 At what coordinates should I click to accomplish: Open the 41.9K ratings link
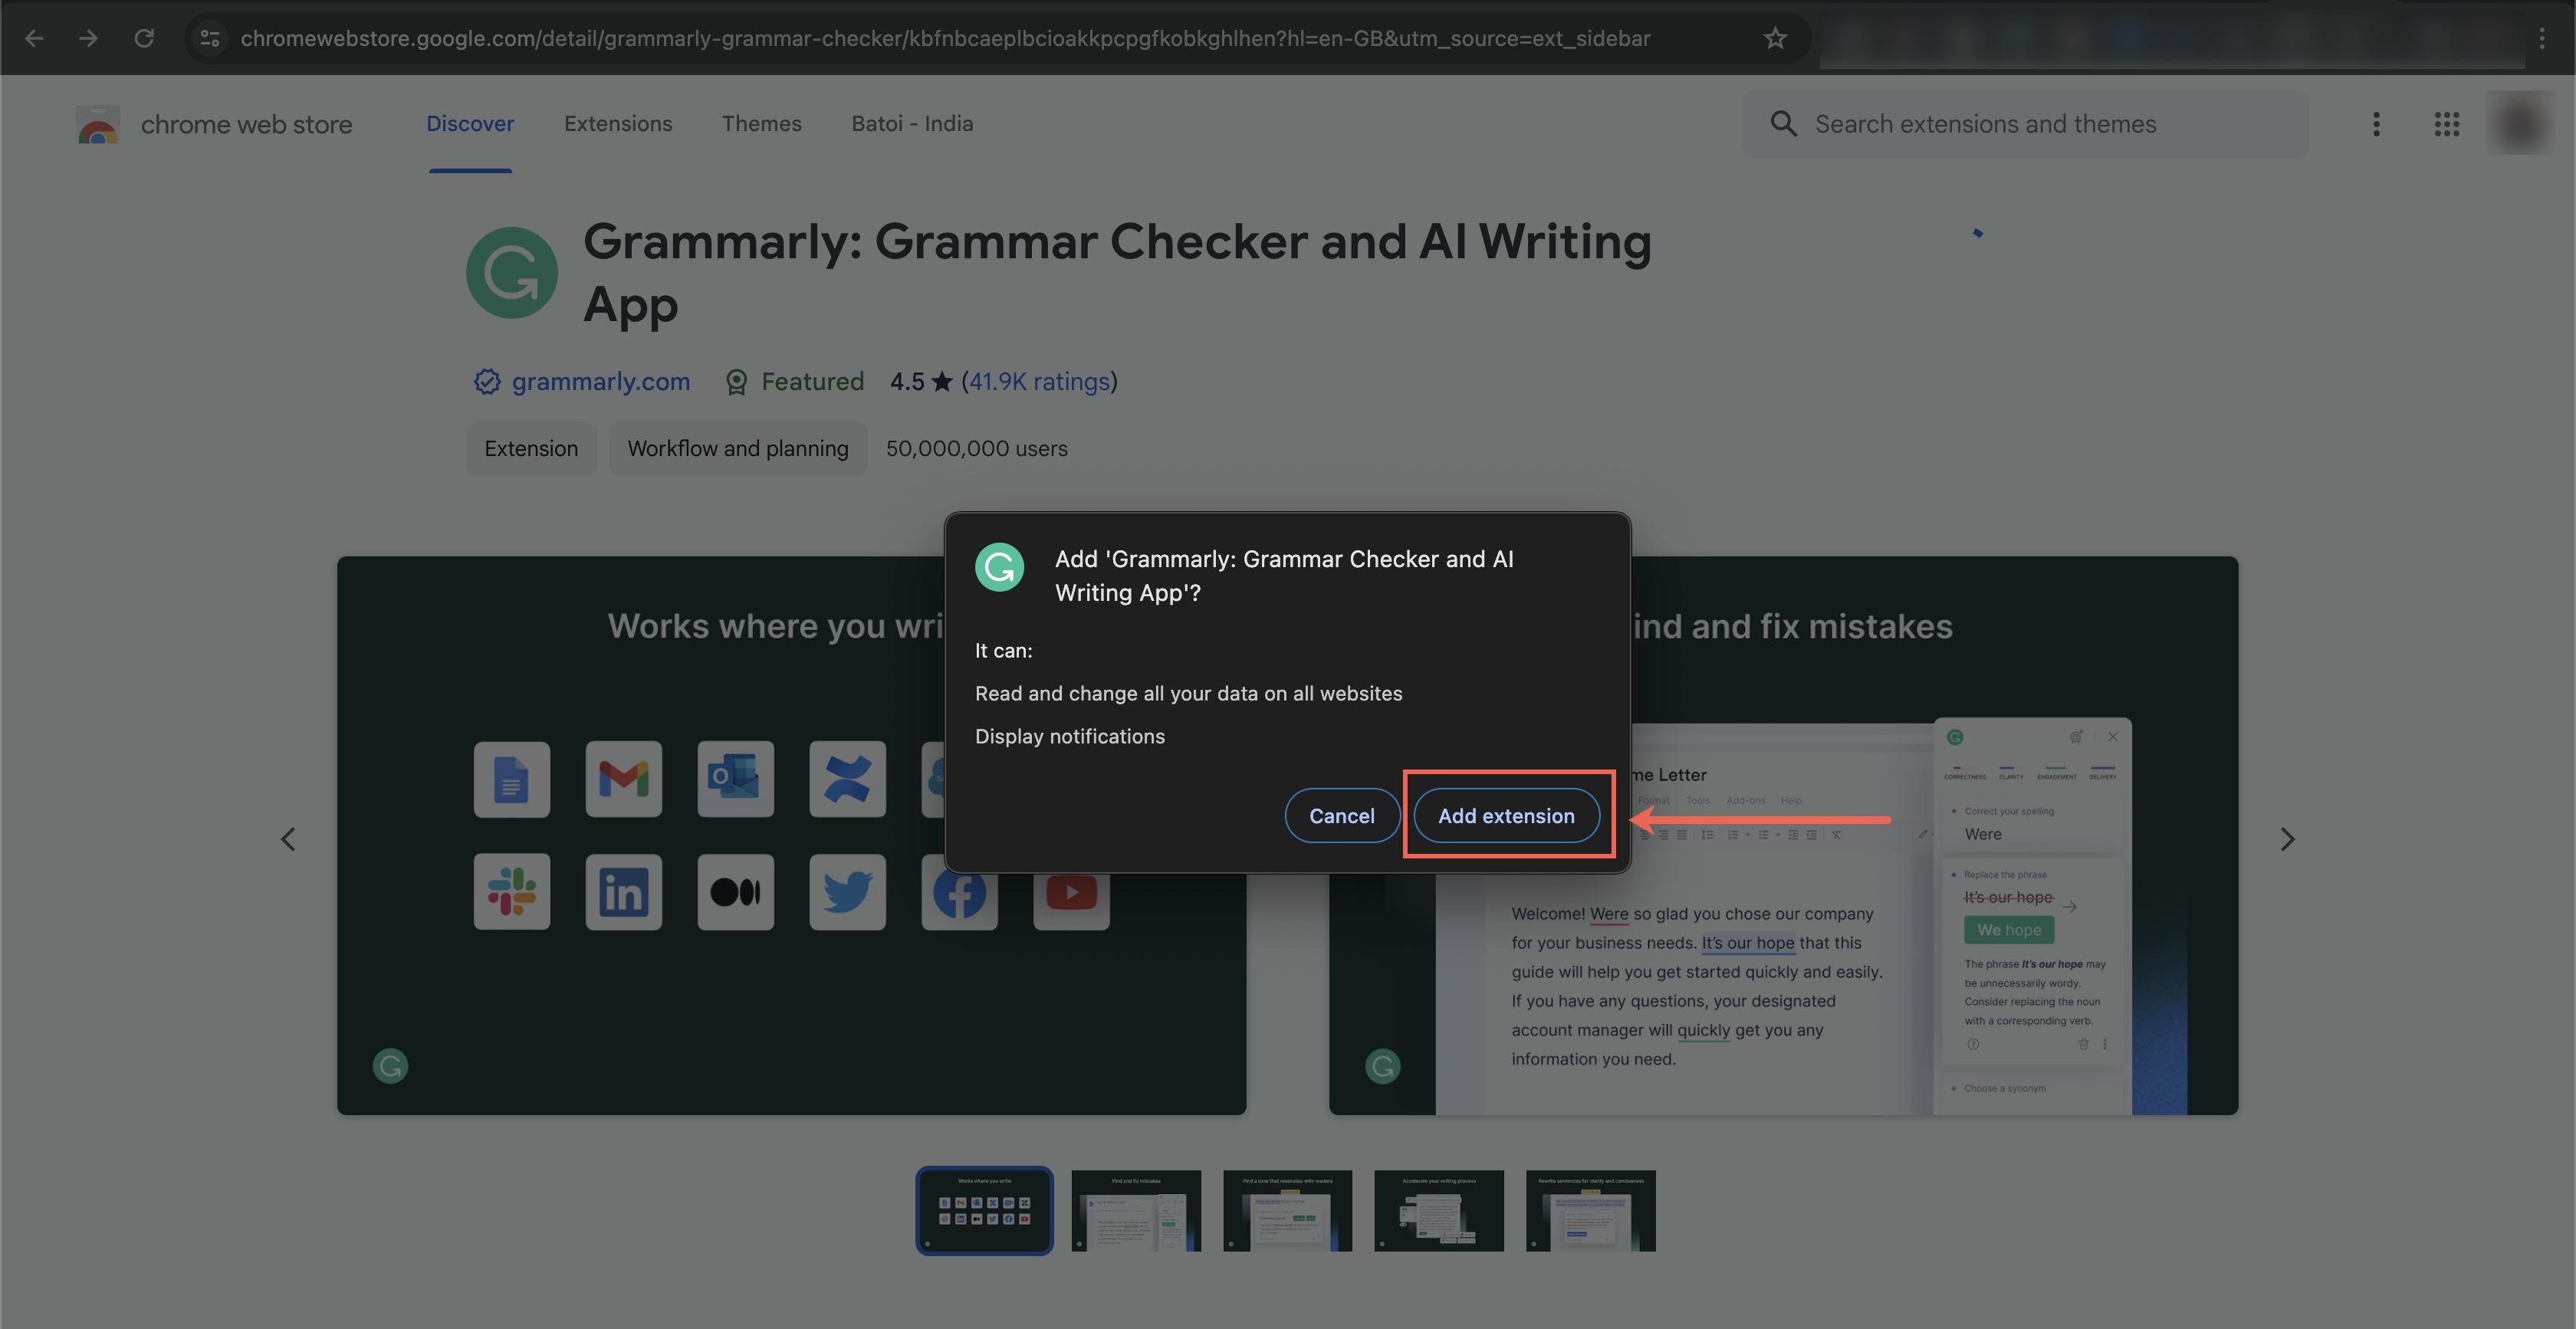tap(1040, 381)
